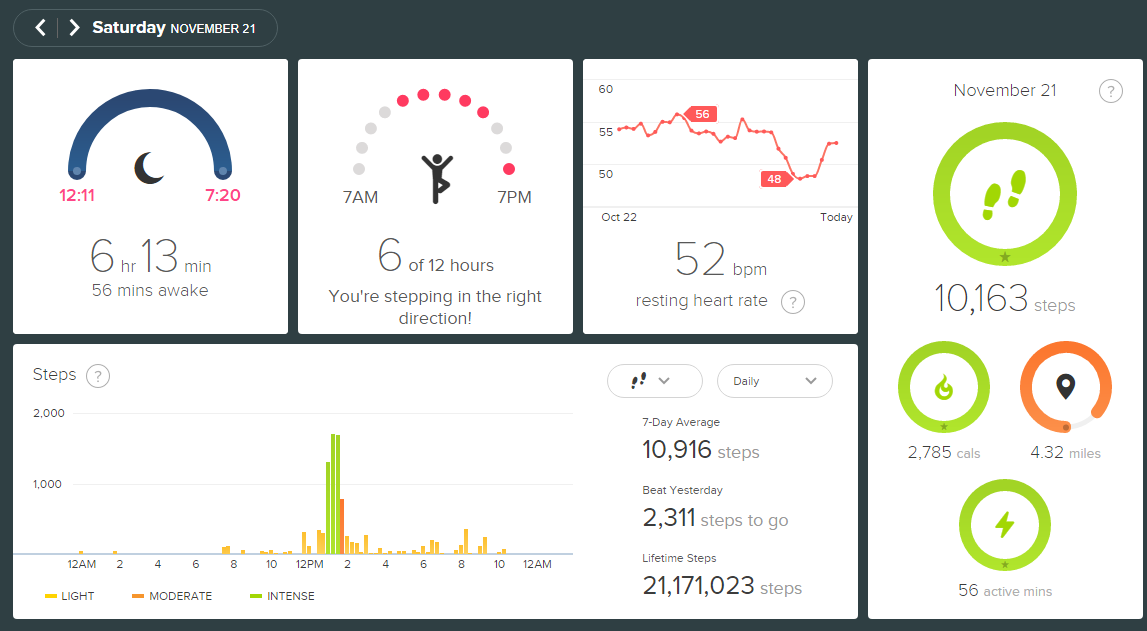Viewport: 1147px width, 631px height.
Task: Select the 48 bpm low marker
Action: click(x=775, y=178)
